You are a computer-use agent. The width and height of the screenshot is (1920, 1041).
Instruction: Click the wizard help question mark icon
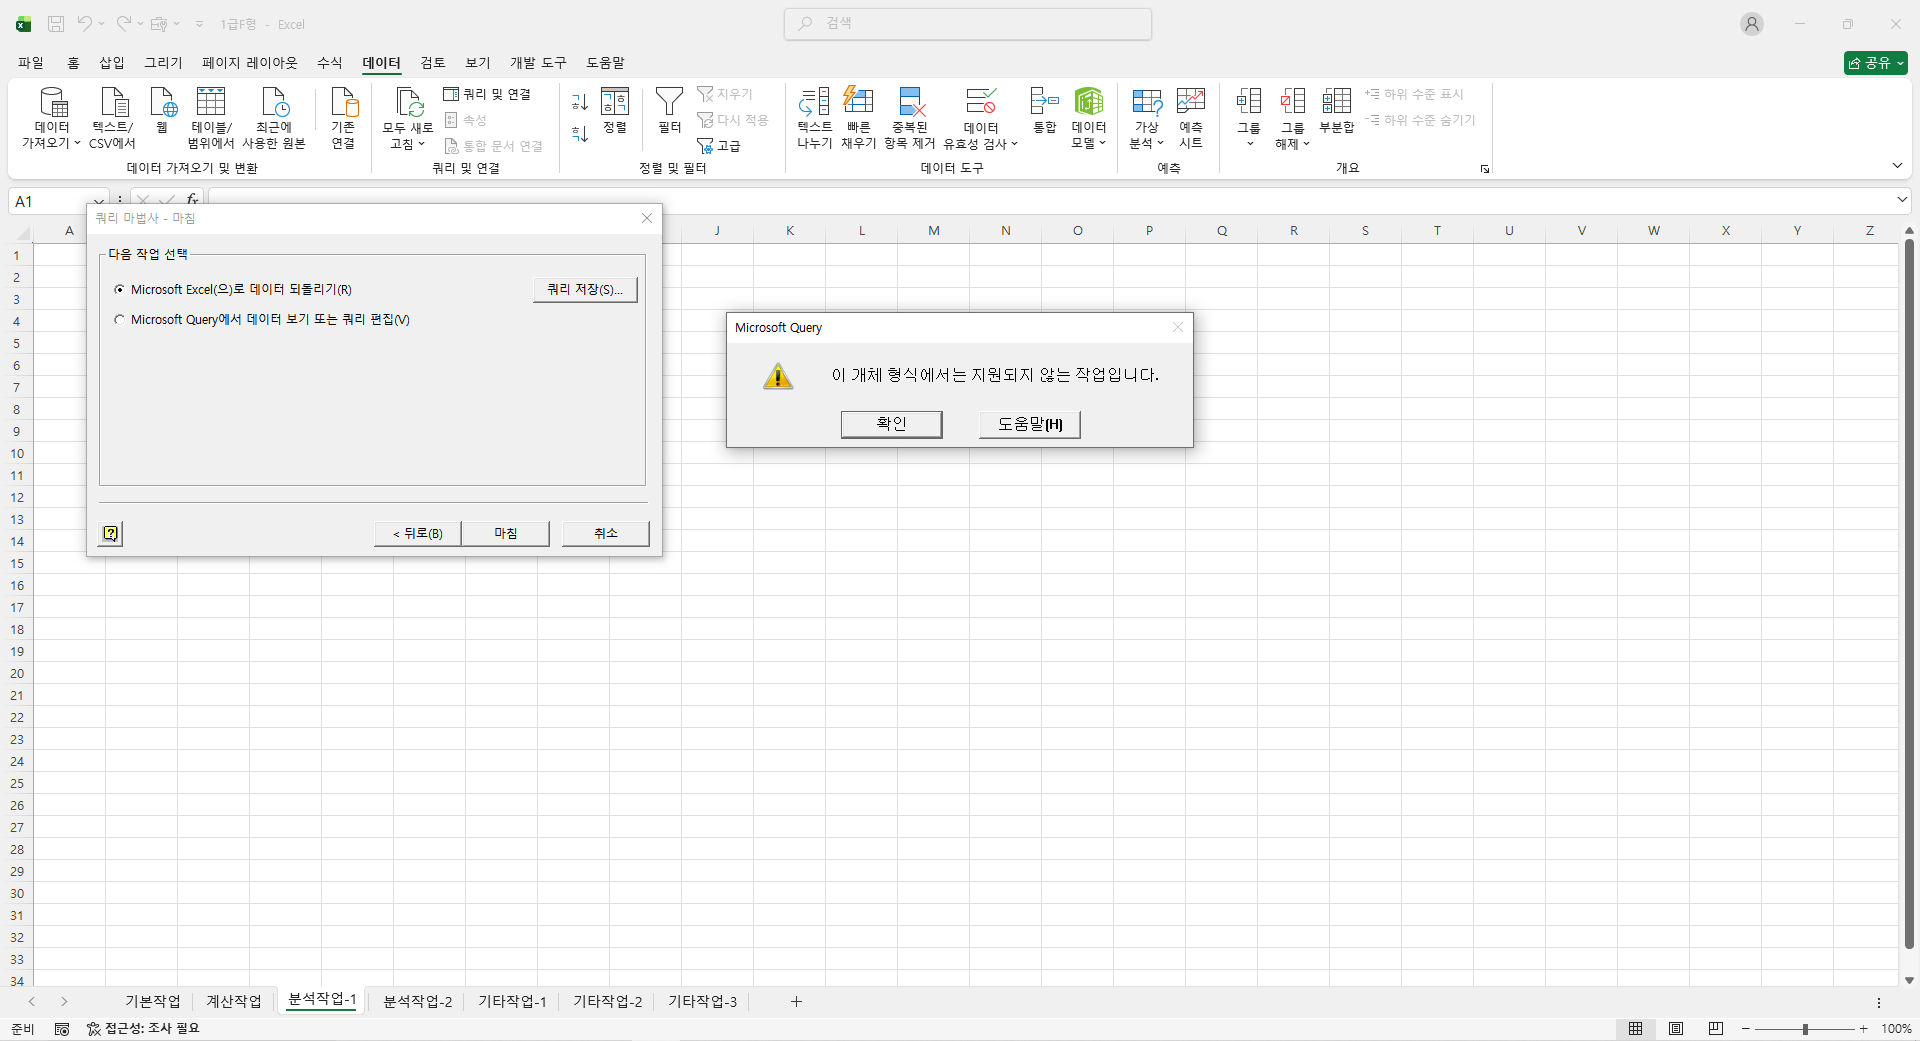tap(111, 534)
